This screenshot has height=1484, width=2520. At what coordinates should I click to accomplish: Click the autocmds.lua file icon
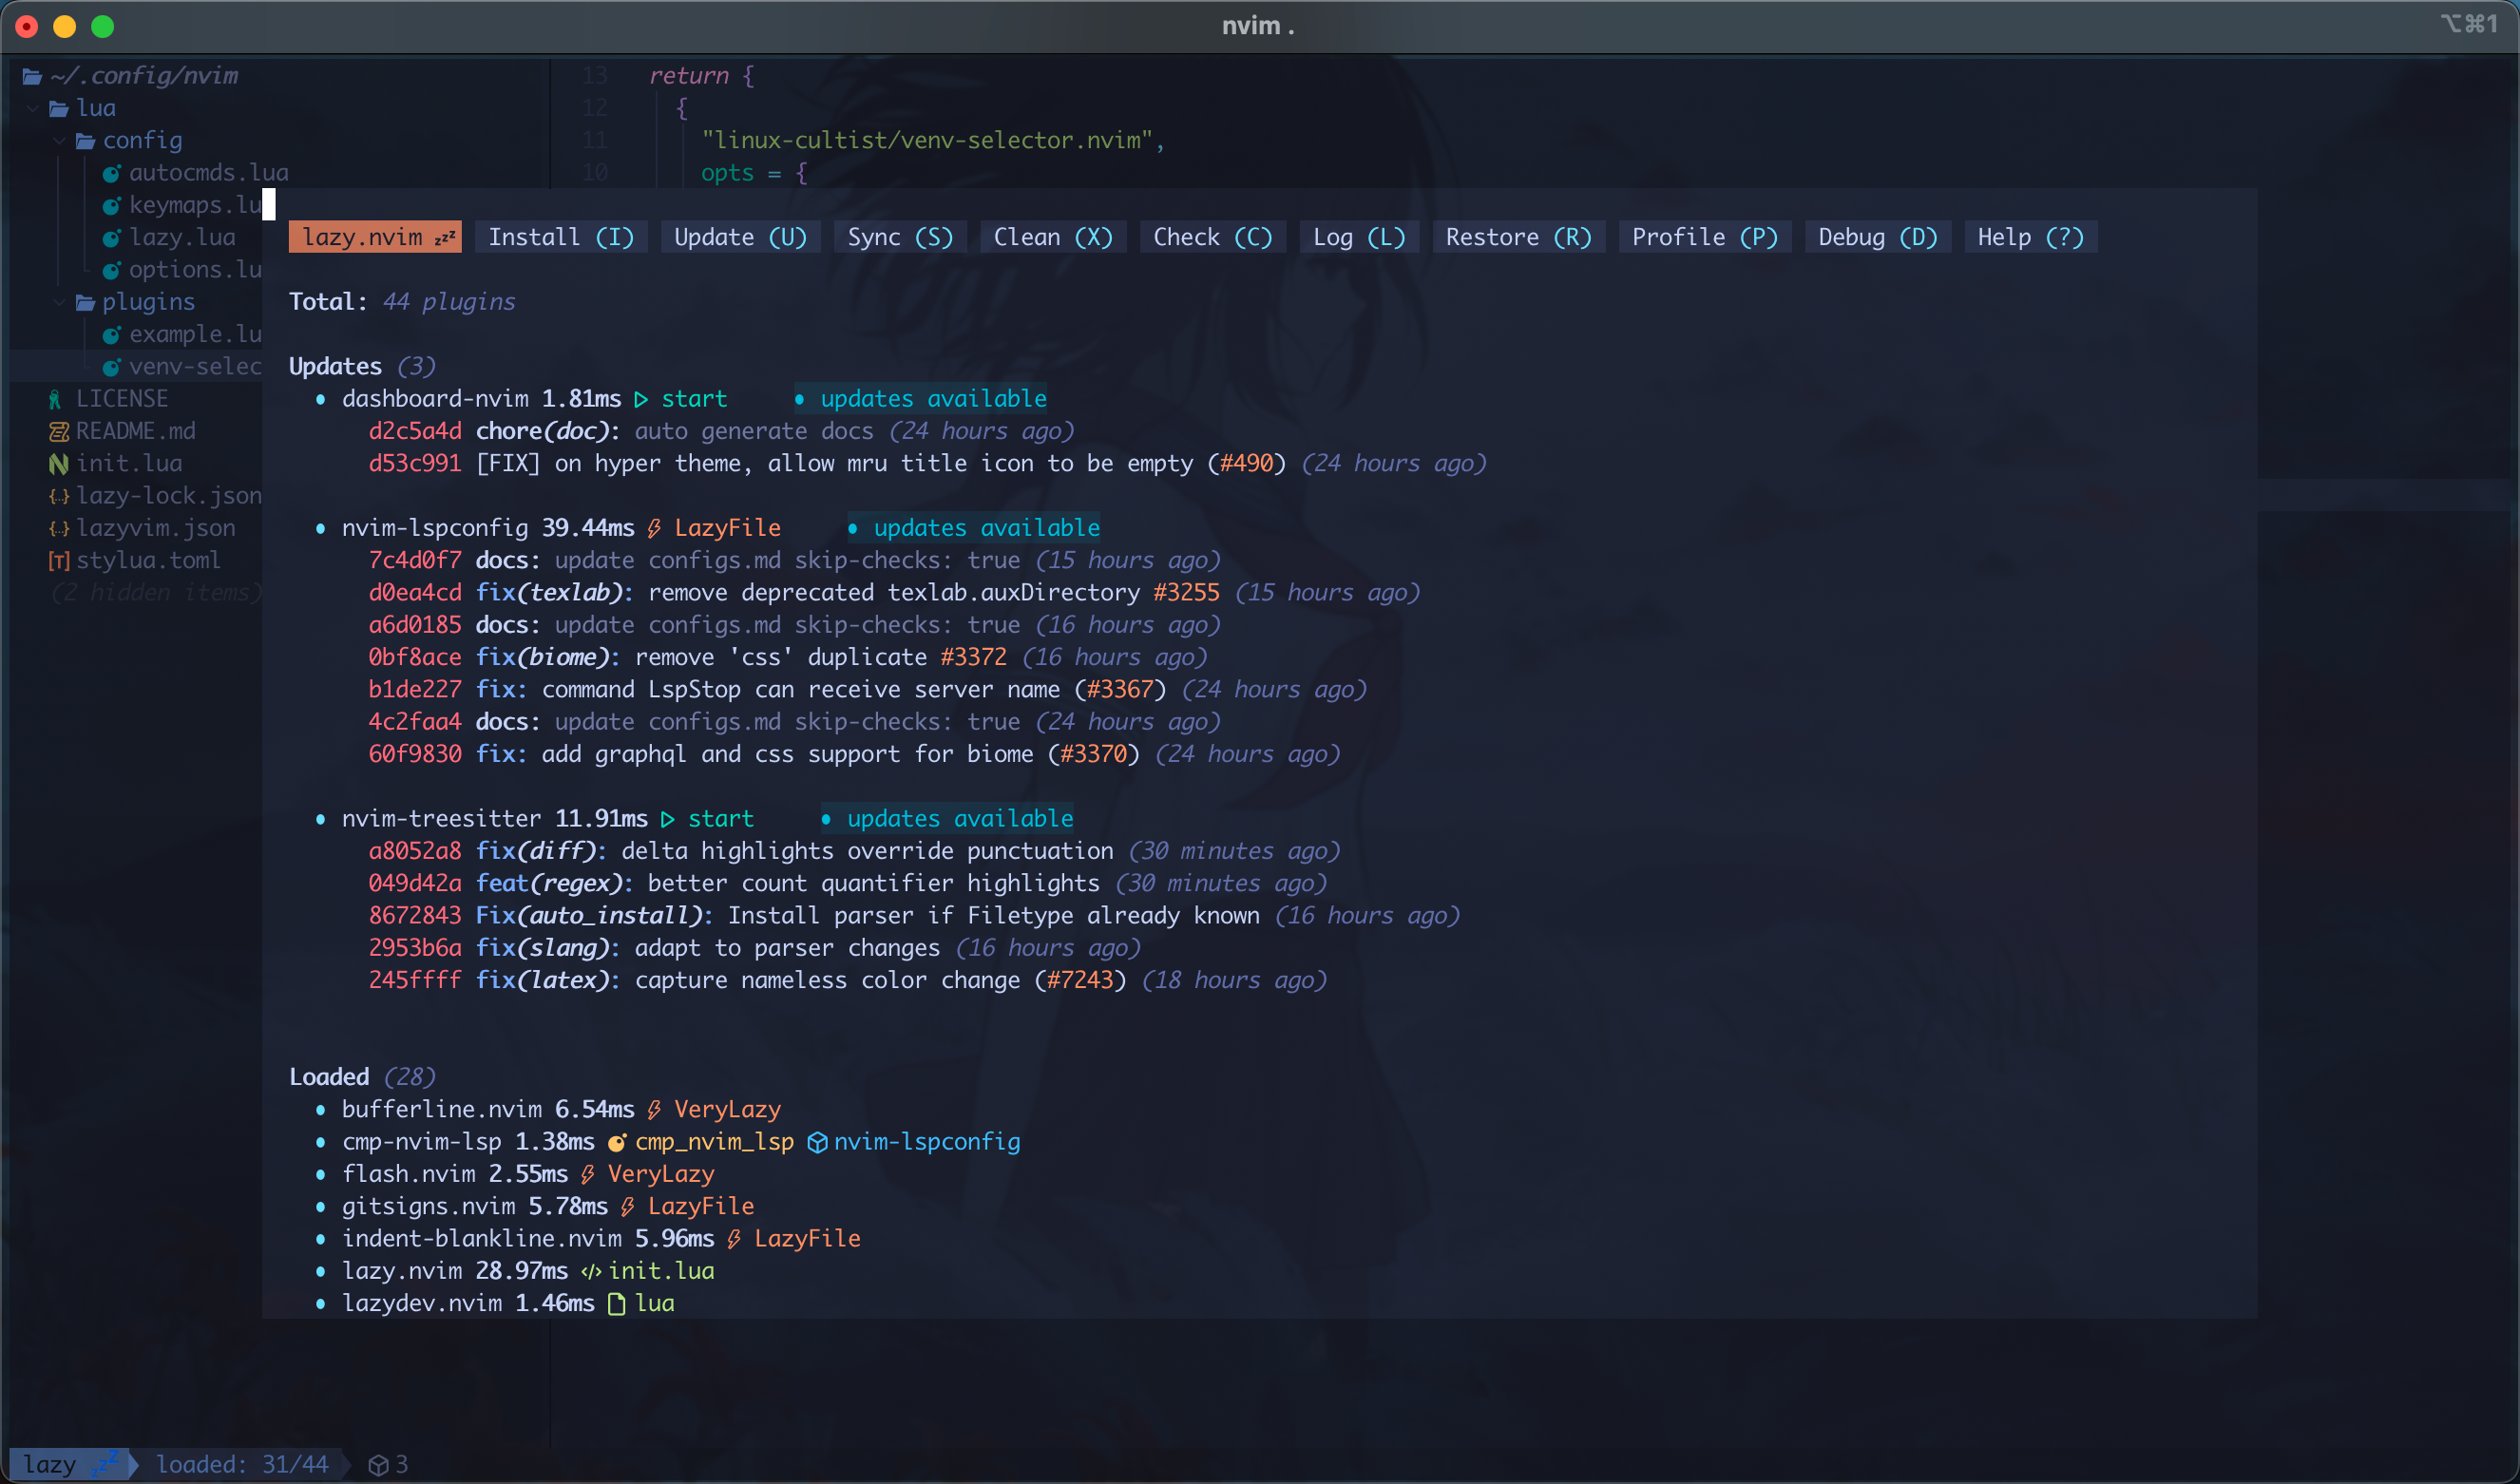112,173
